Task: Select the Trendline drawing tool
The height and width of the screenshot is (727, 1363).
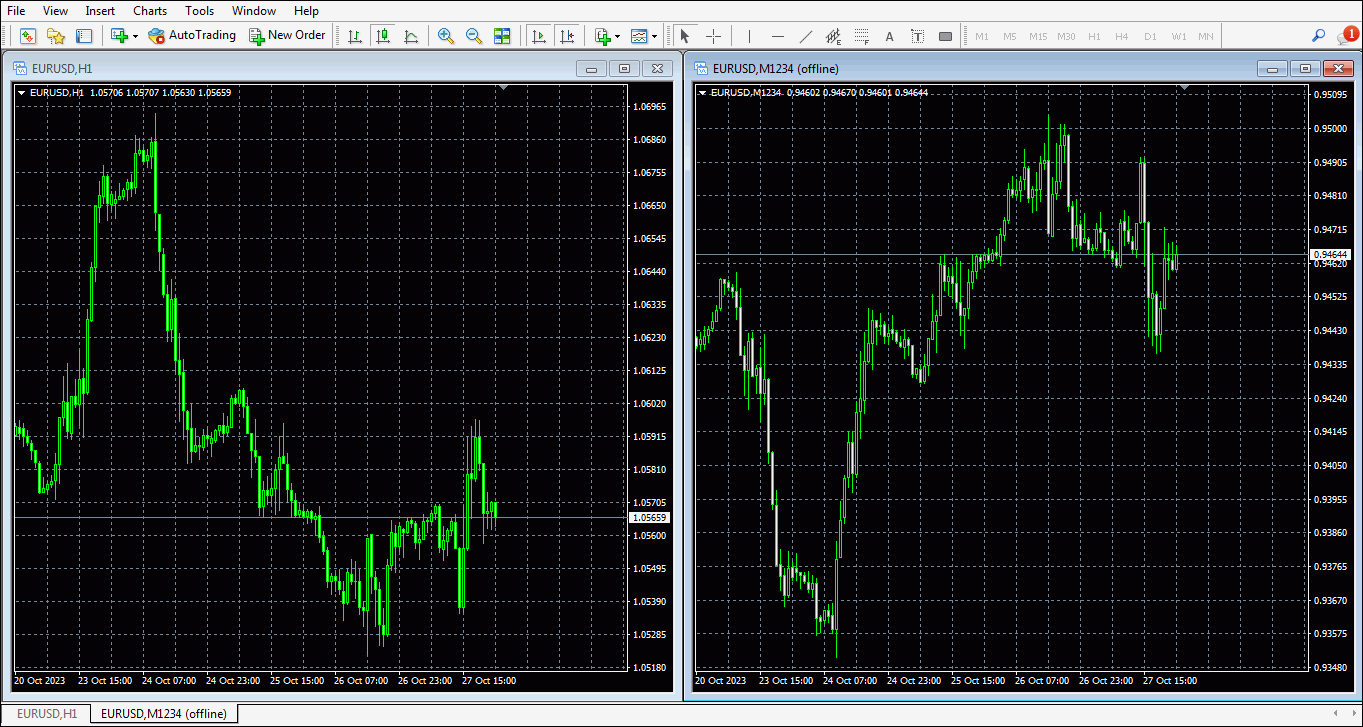Action: click(805, 36)
